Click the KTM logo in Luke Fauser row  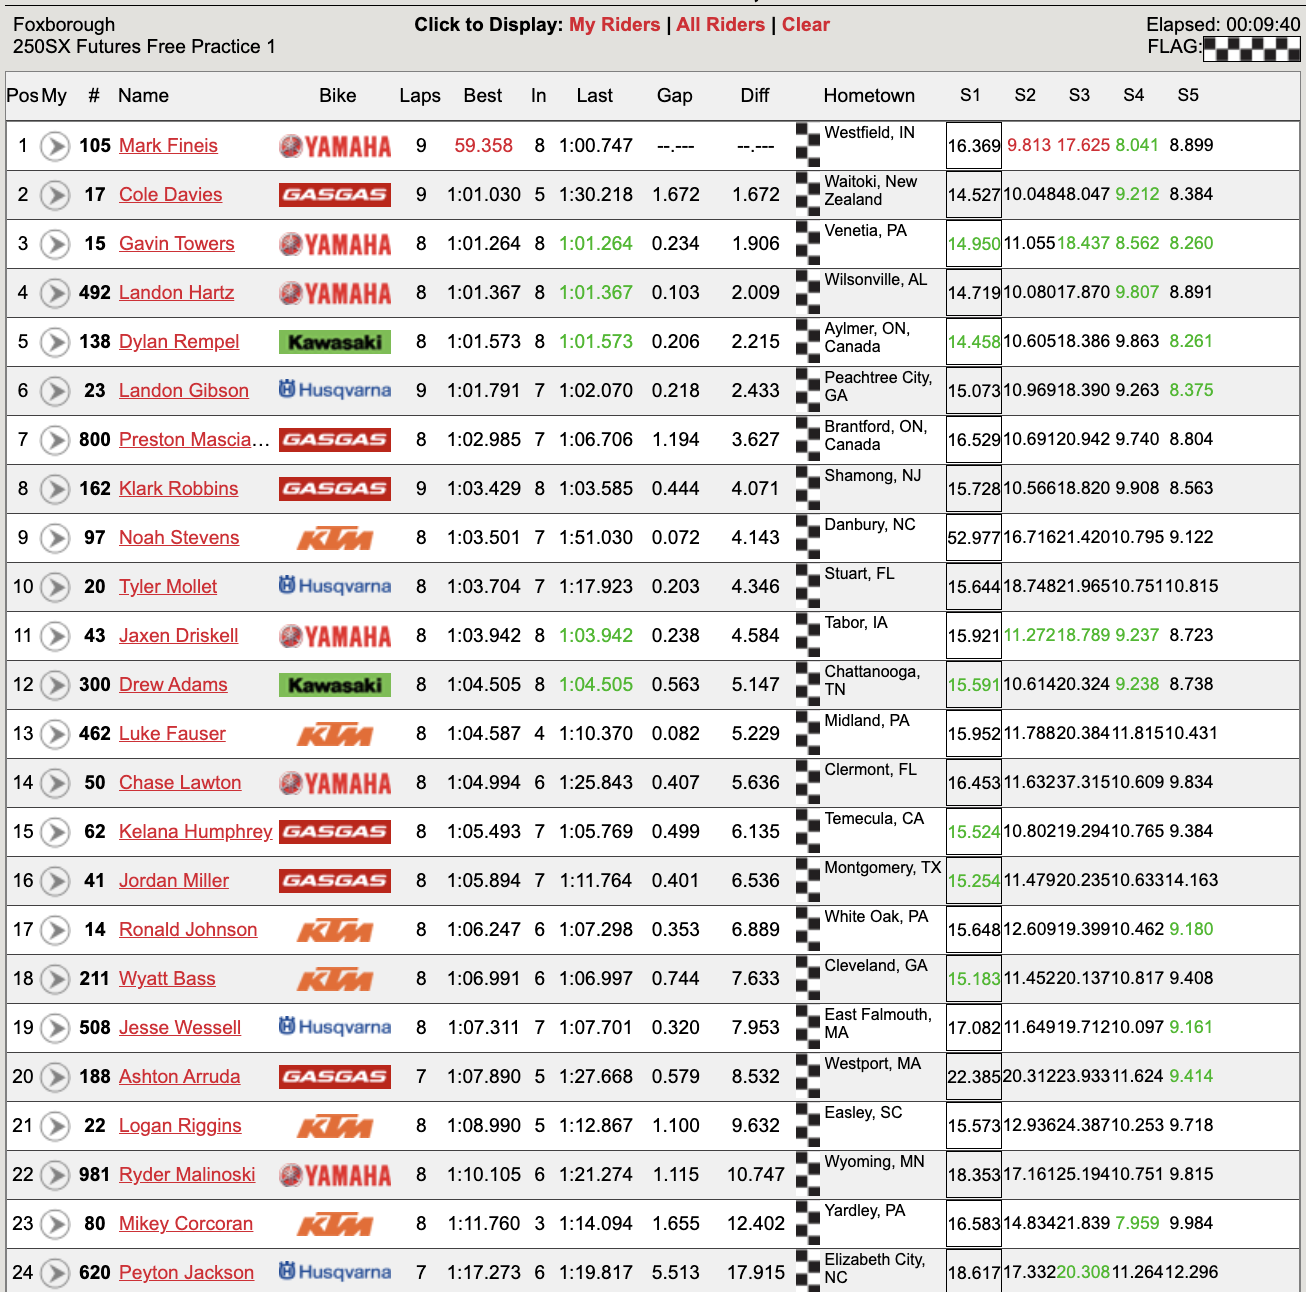tap(335, 734)
